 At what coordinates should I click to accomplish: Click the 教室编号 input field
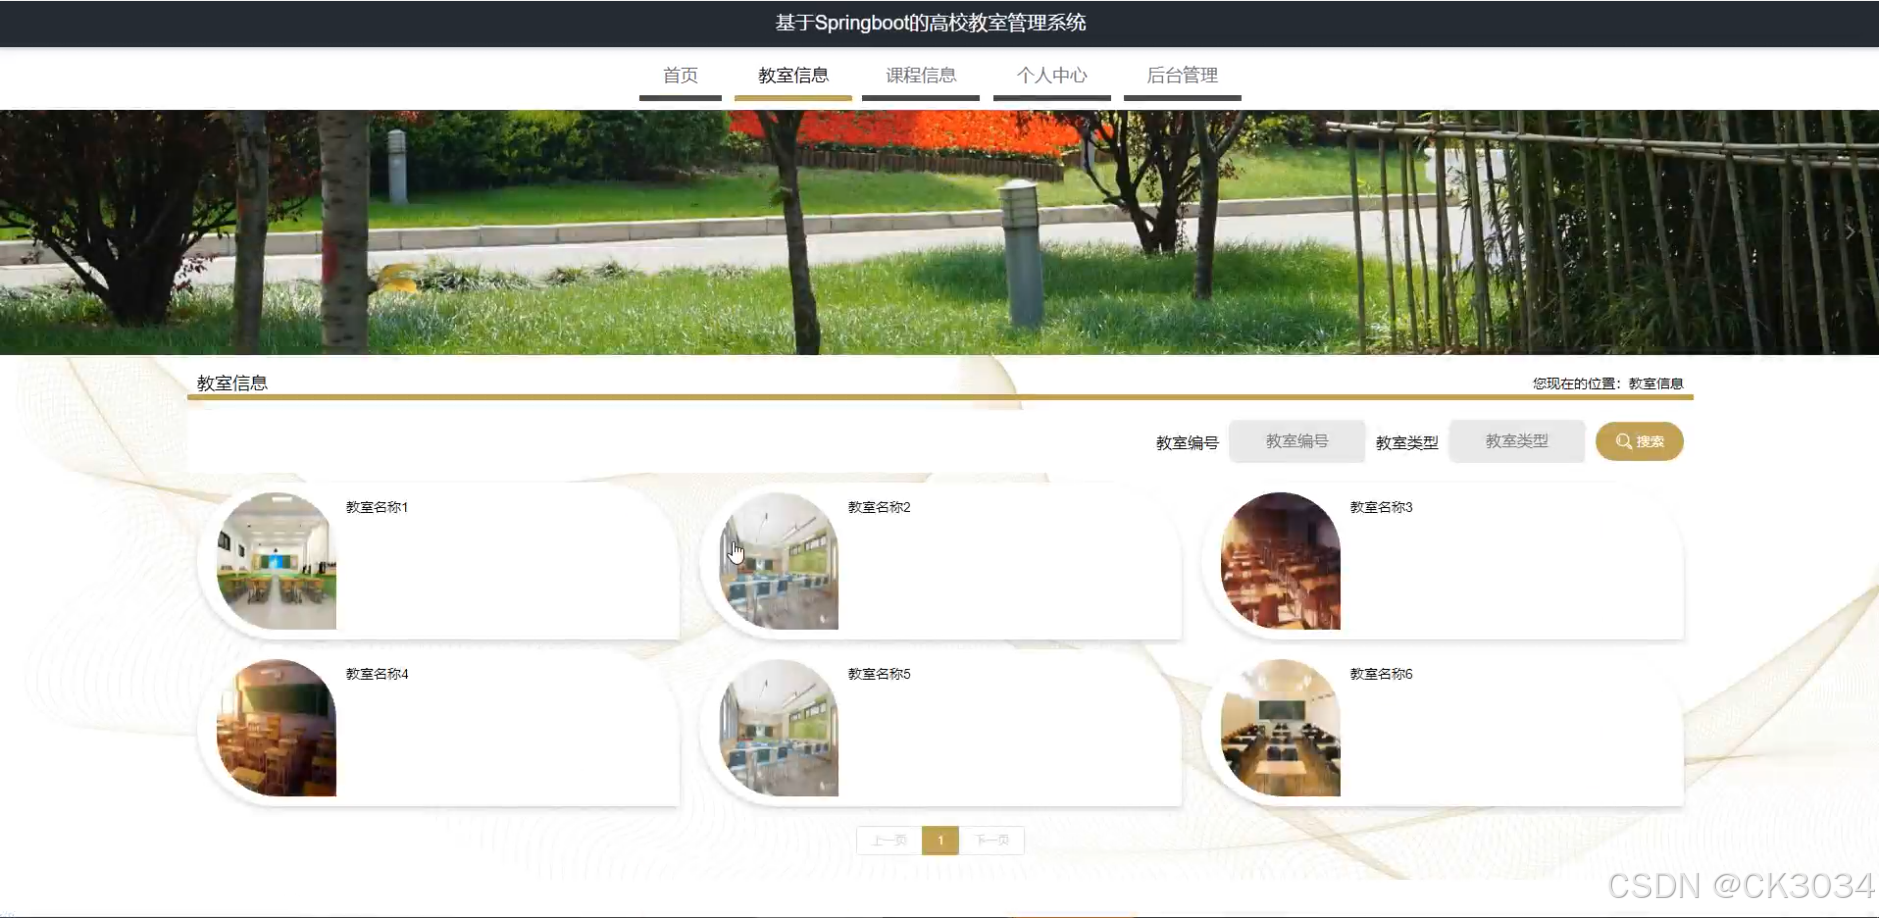[1297, 441]
